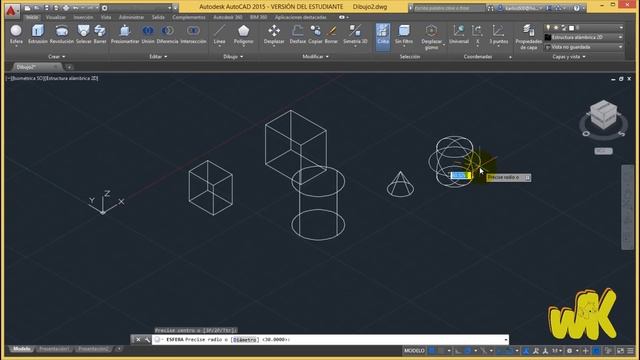Click the Borrar erase tool
The image size is (640, 360).
point(331,34)
